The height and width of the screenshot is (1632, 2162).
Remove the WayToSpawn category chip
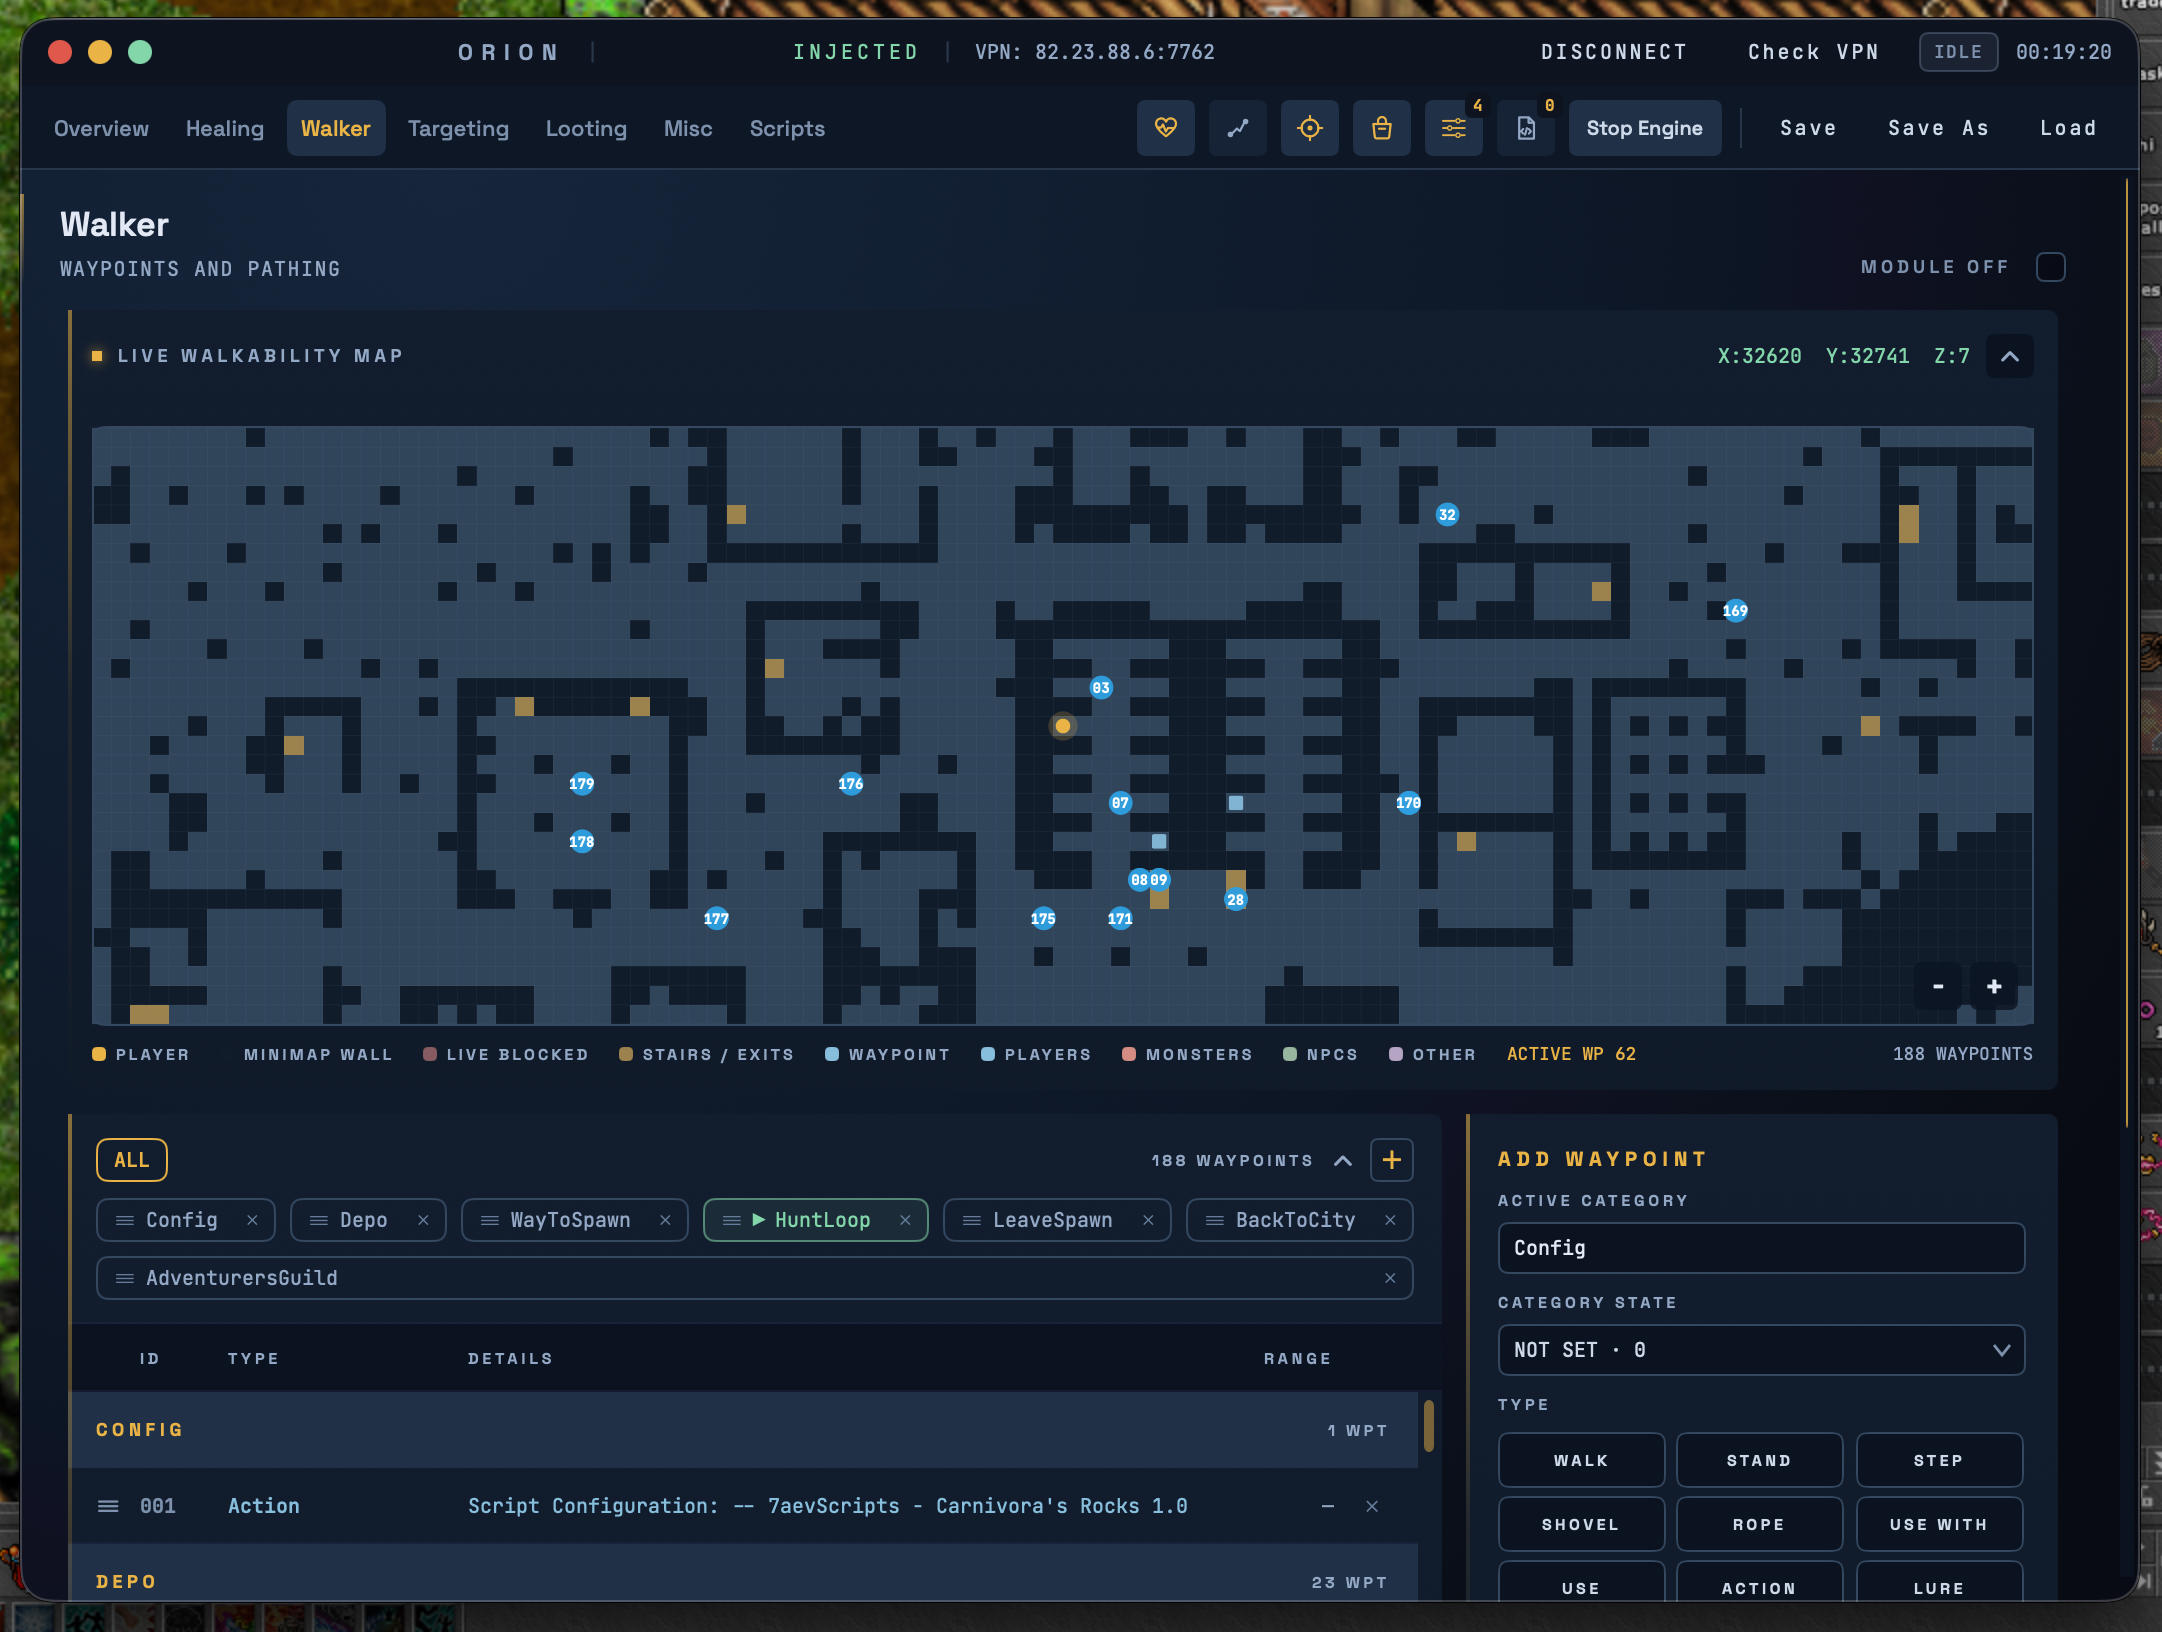click(665, 1220)
